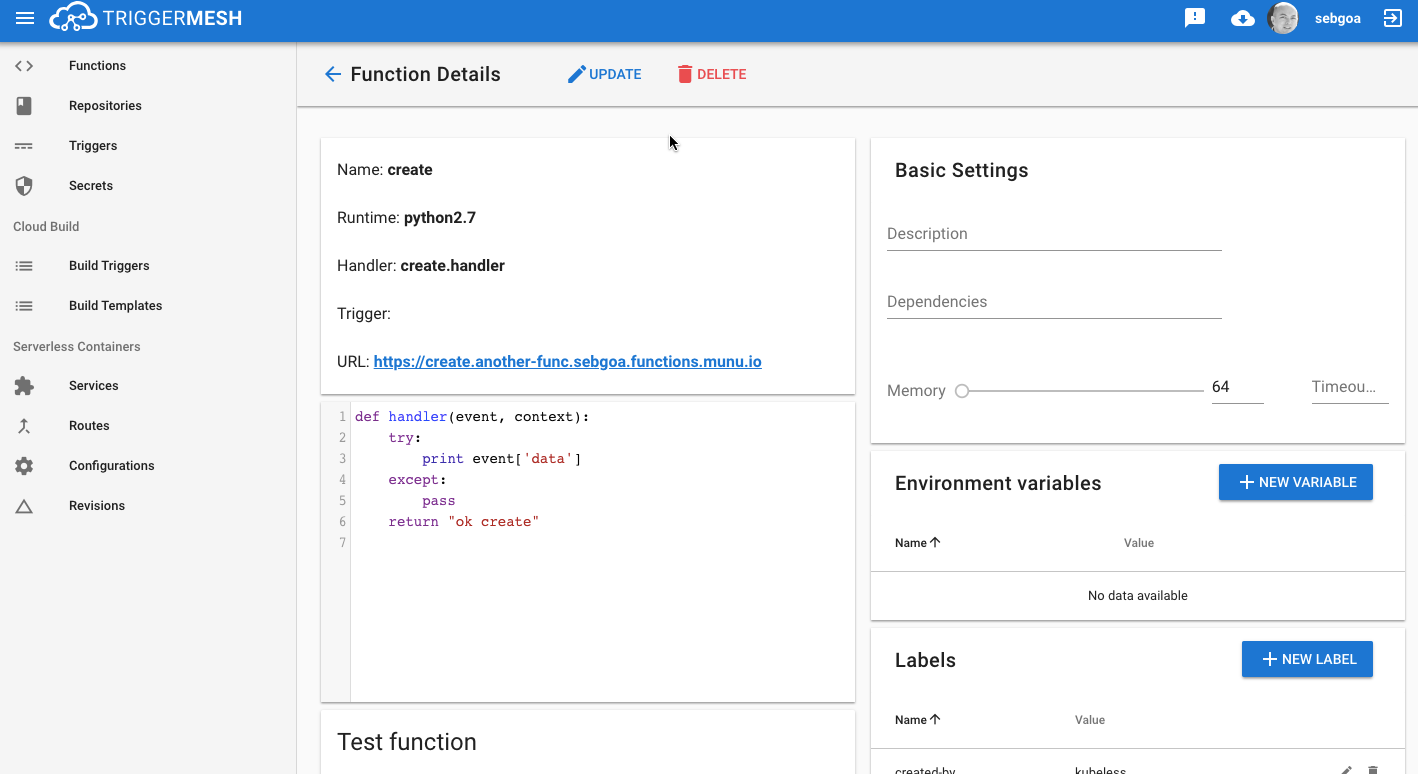Click the sebgoa username
Viewport: 1418px width, 774px height.
pyautogui.click(x=1338, y=19)
